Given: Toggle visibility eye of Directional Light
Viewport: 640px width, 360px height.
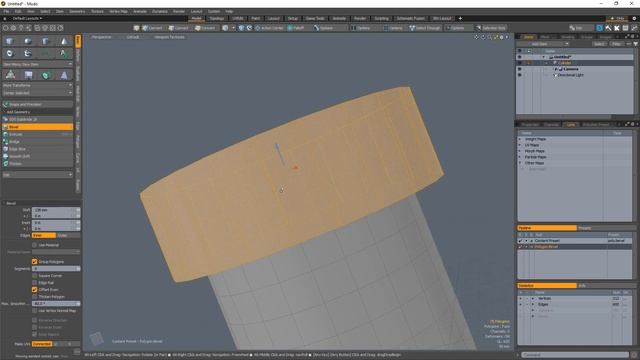Looking at the screenshot, I should click(x=520, y=75).
